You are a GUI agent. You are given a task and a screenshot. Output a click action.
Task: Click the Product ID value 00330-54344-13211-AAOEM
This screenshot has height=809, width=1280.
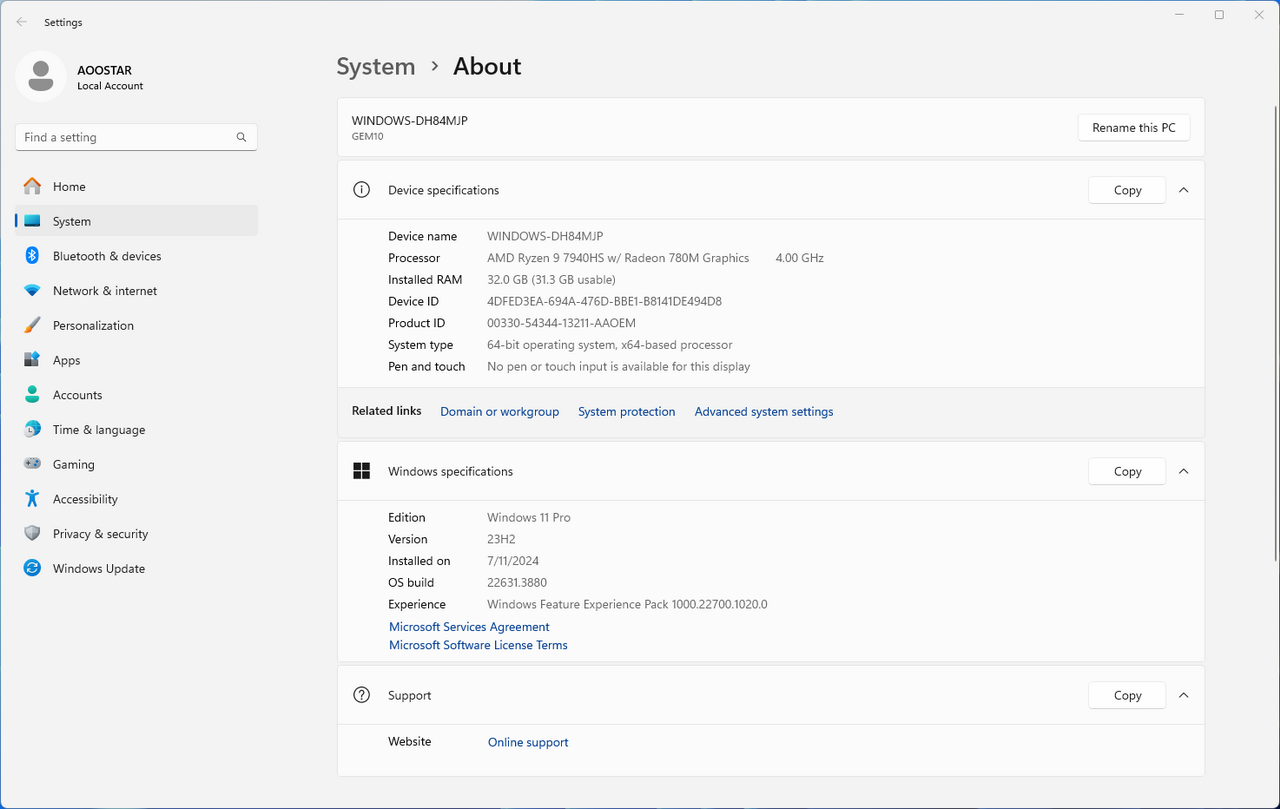click(561, 323)
